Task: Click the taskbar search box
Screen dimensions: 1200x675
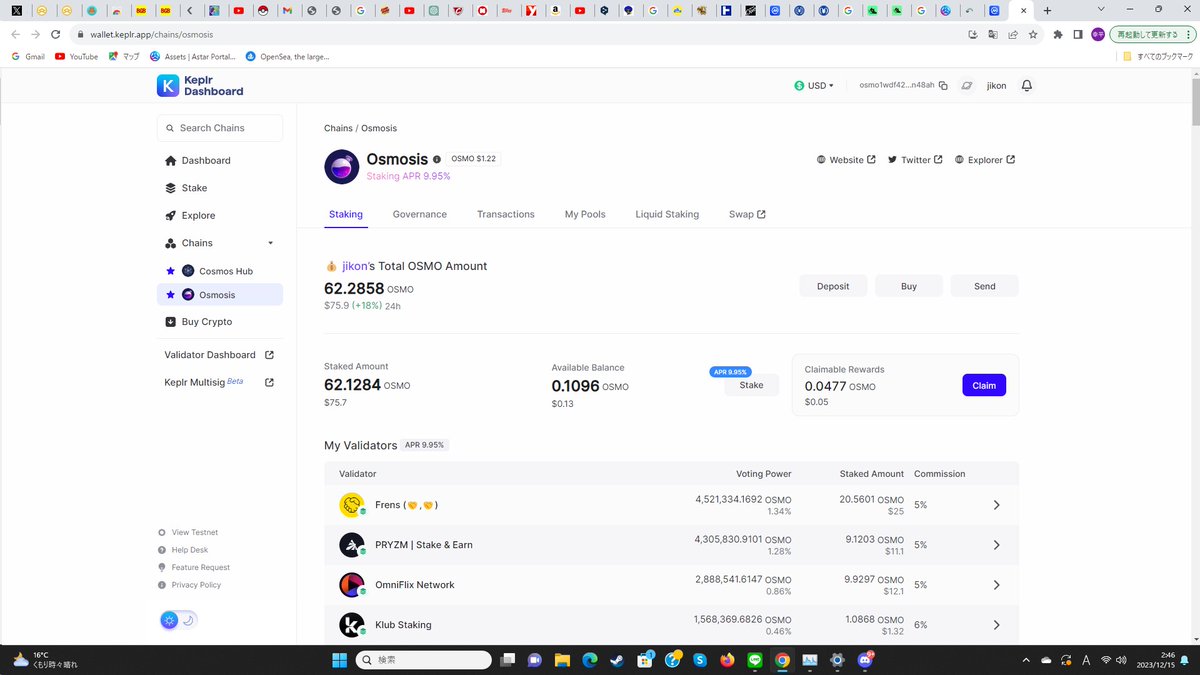Action: 423,660
